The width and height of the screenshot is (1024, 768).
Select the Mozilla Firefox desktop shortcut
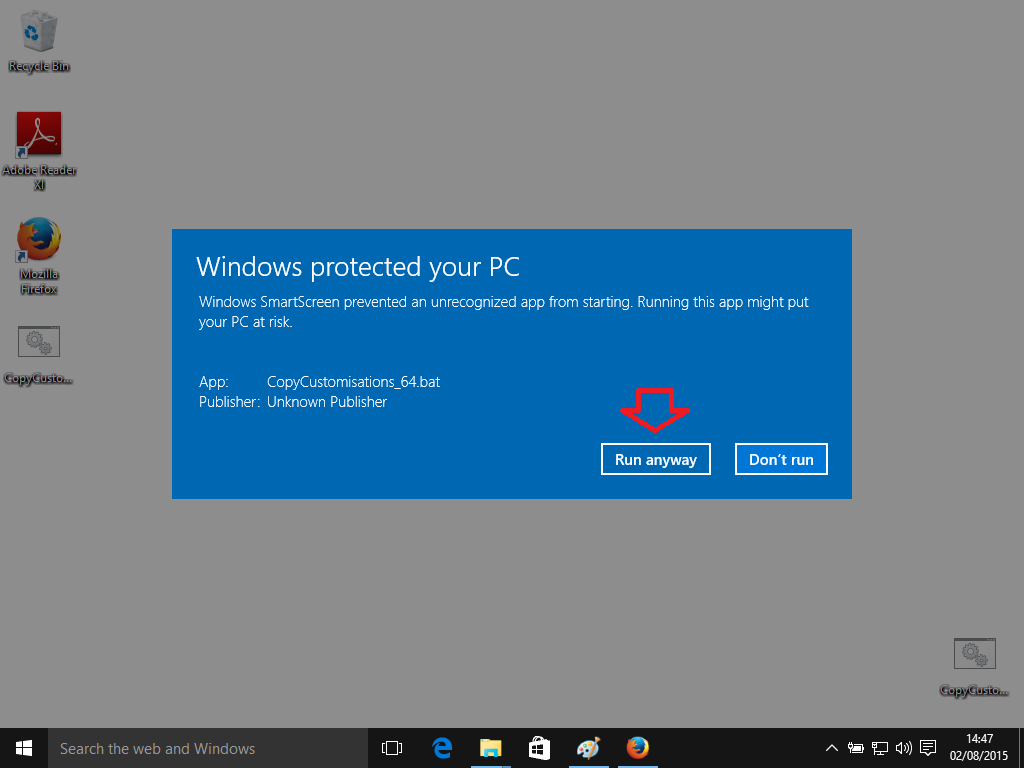tap(39, 255)
